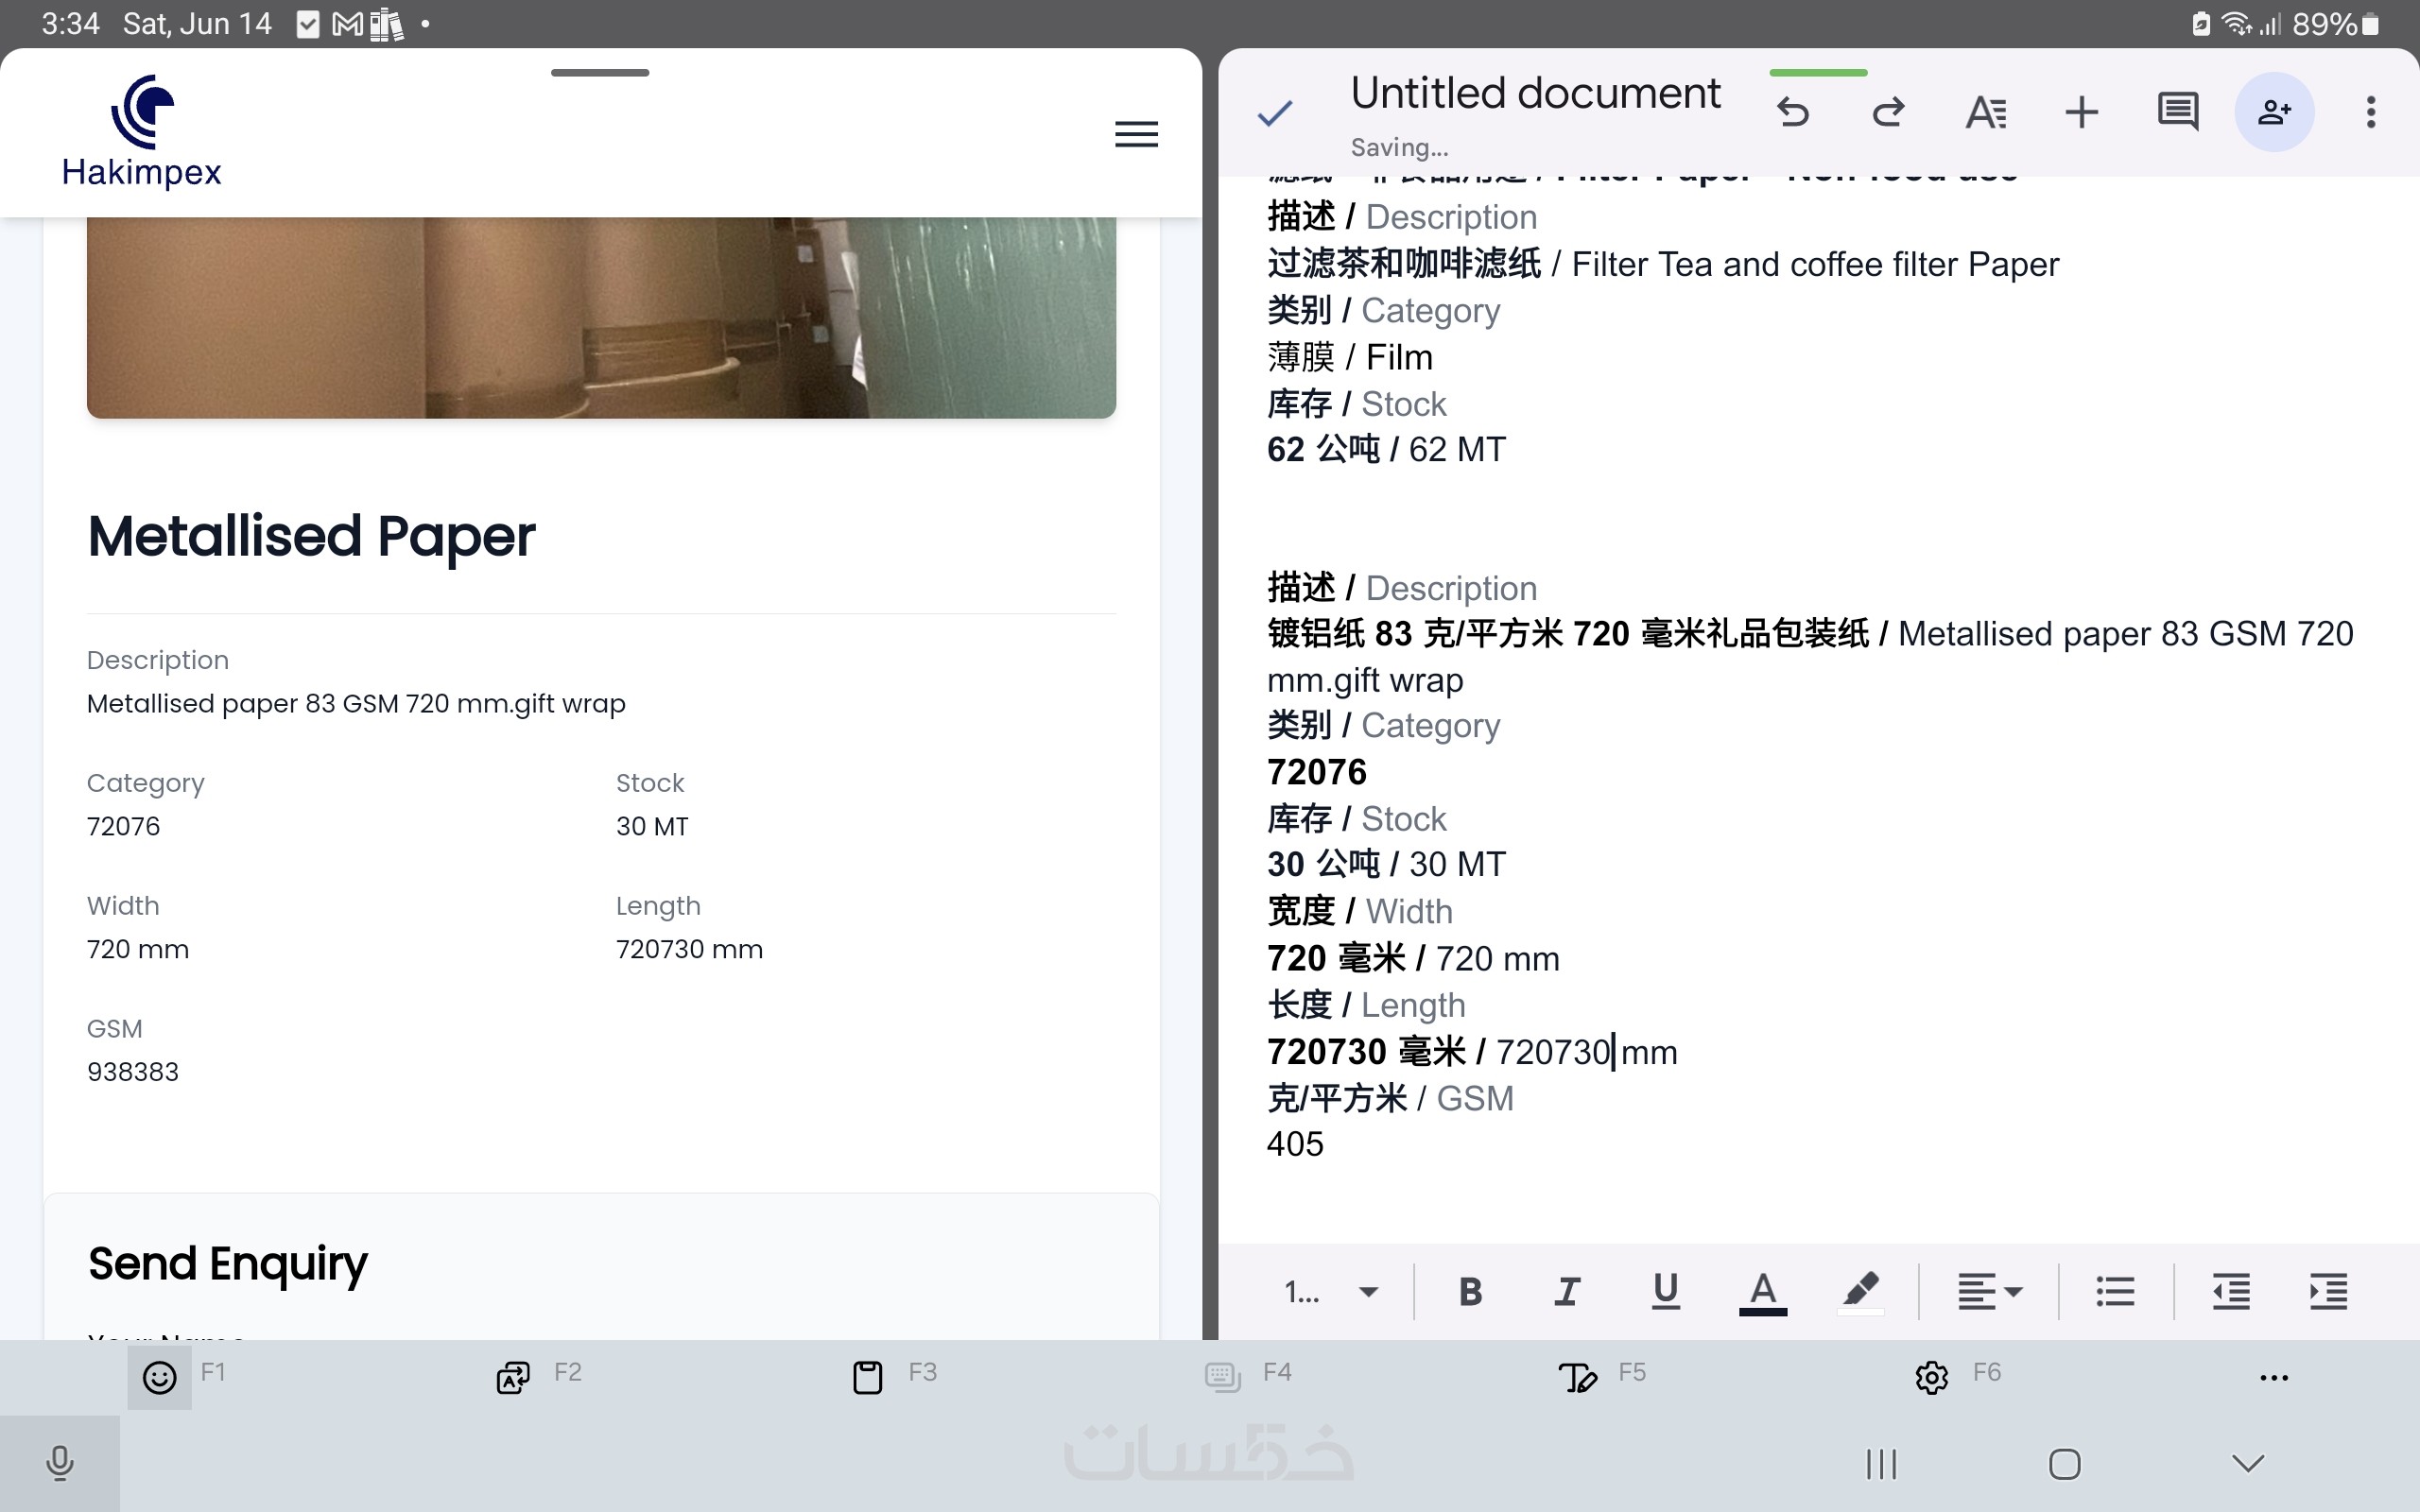
Task: Toggle underline formatting
Action: pos(1665,1292)
